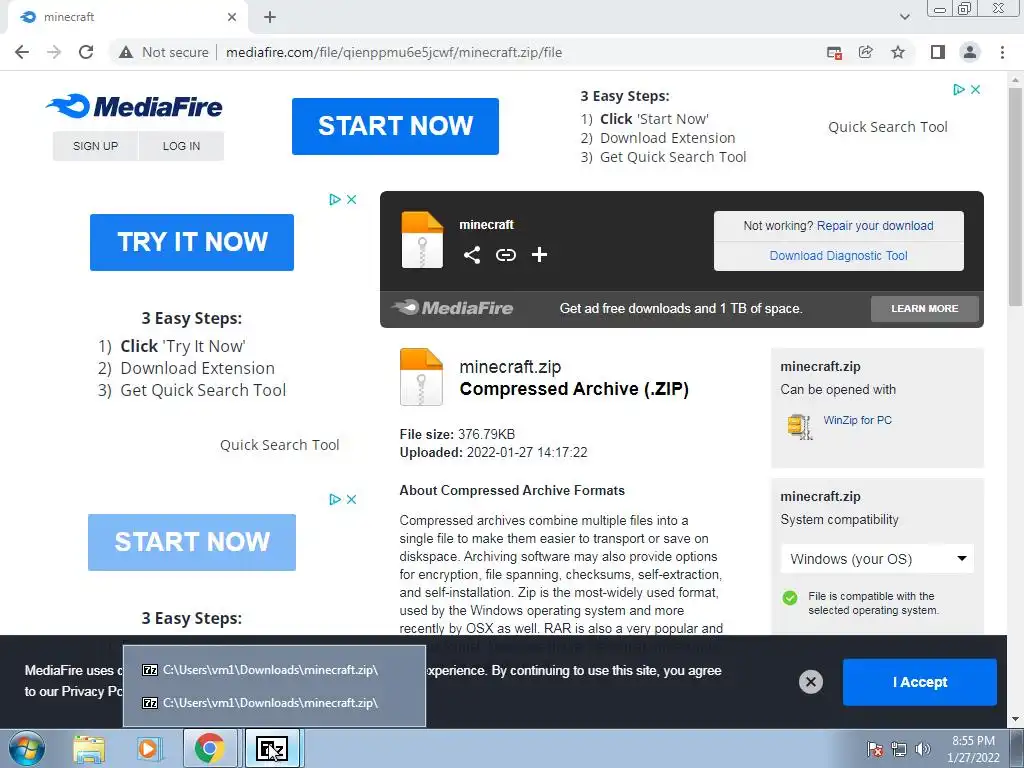This screenshot has height=768, width=1024.
Task: Open the WinZip for PC link
Action: click(x=857, y=420)
